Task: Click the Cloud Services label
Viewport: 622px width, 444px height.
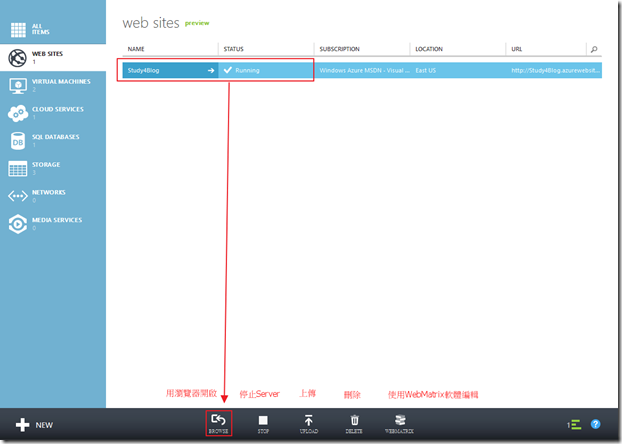Action: coord(58,109)
